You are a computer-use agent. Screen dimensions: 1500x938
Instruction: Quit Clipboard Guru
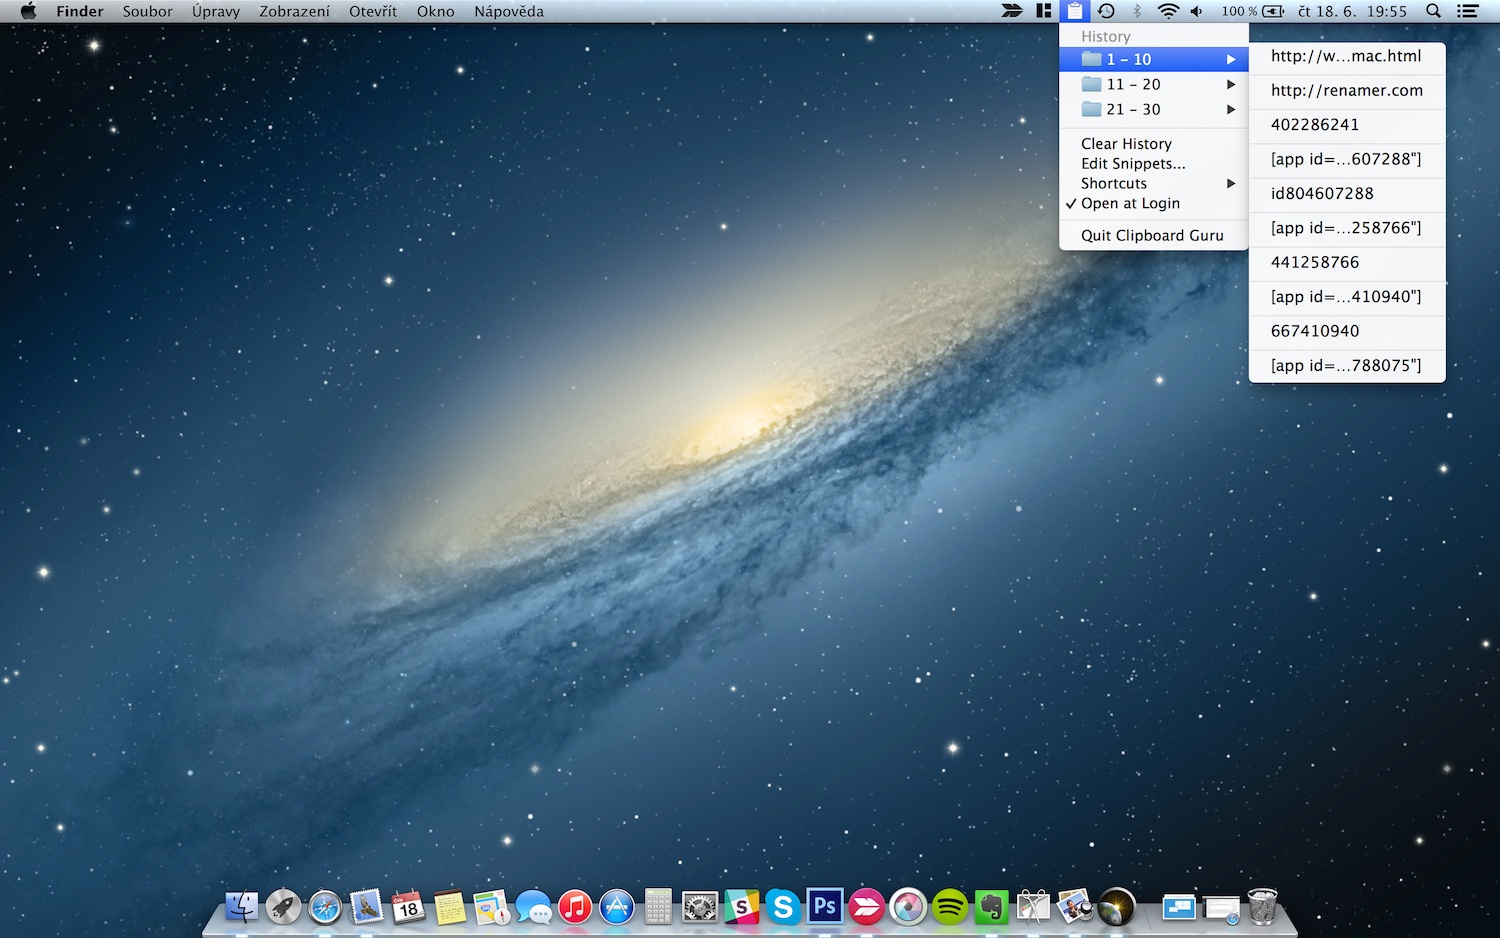(1152, 235)
